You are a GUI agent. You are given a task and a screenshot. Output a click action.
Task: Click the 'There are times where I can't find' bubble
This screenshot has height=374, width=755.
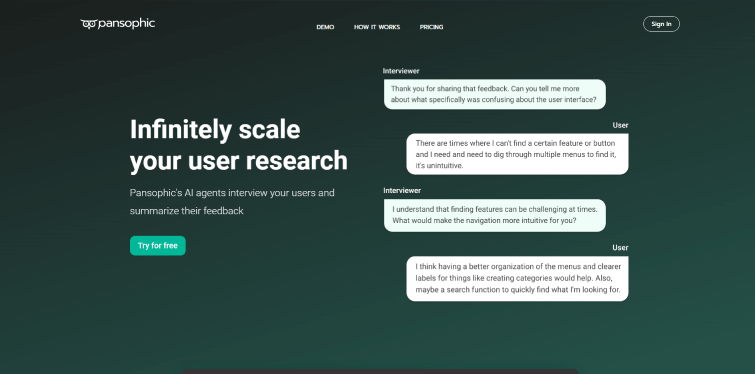(517, 154)
